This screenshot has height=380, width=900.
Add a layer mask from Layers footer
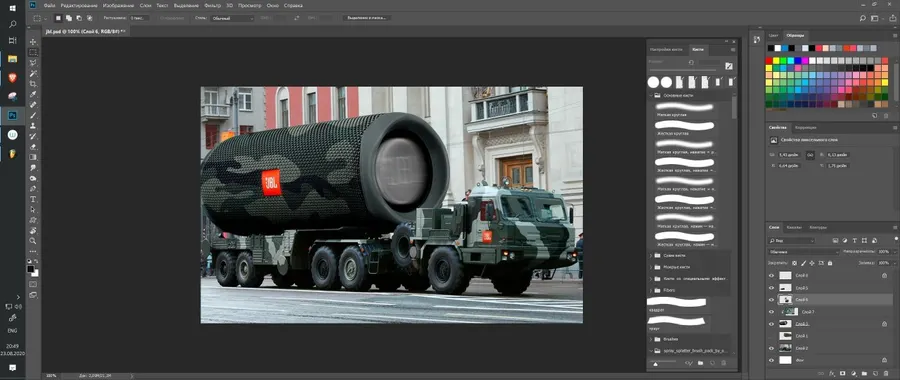click(843, 373)
